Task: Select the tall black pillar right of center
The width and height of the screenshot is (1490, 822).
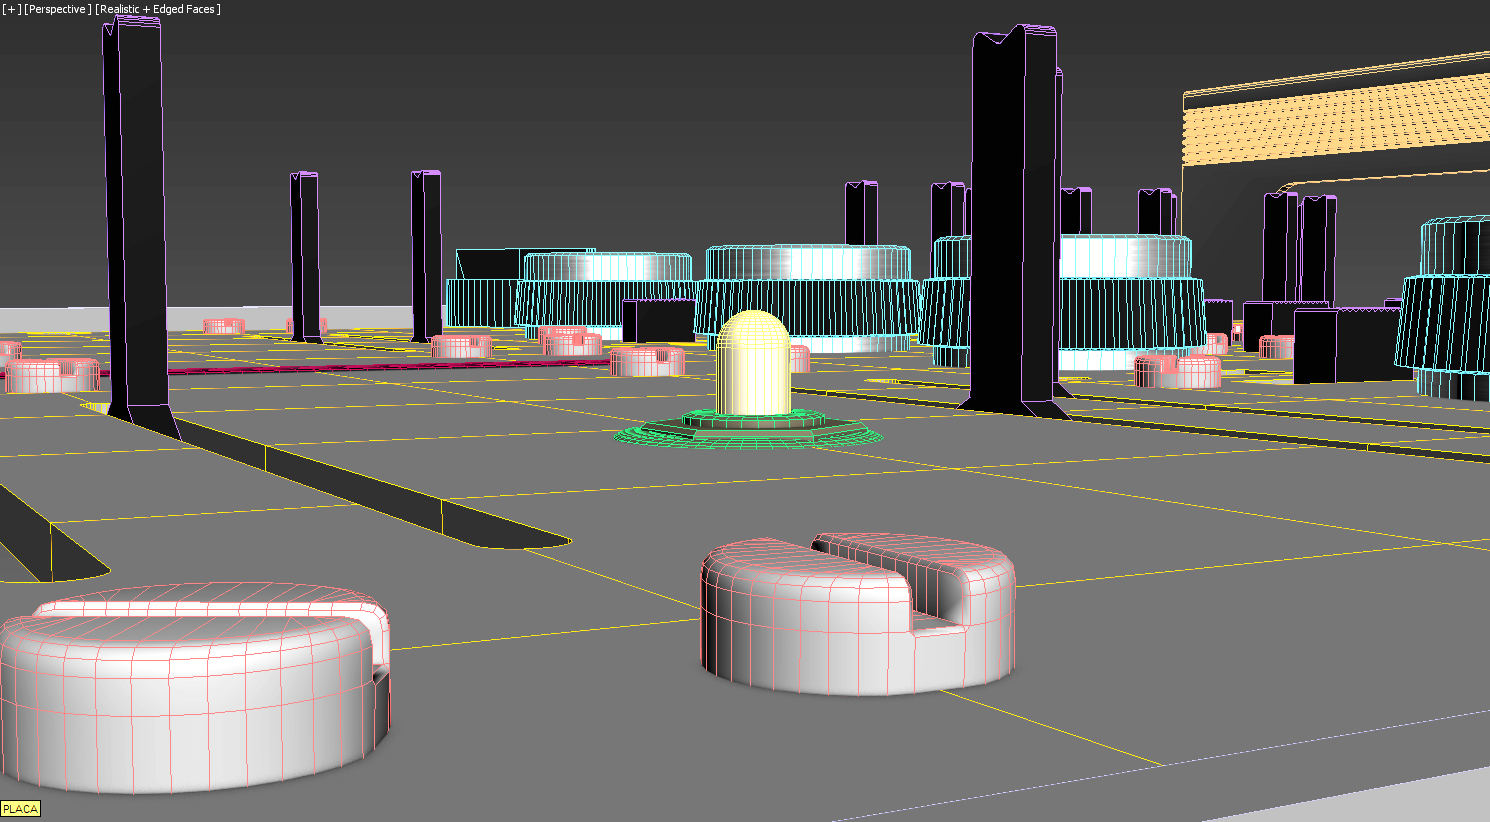Action: [x=1012, y=220]
